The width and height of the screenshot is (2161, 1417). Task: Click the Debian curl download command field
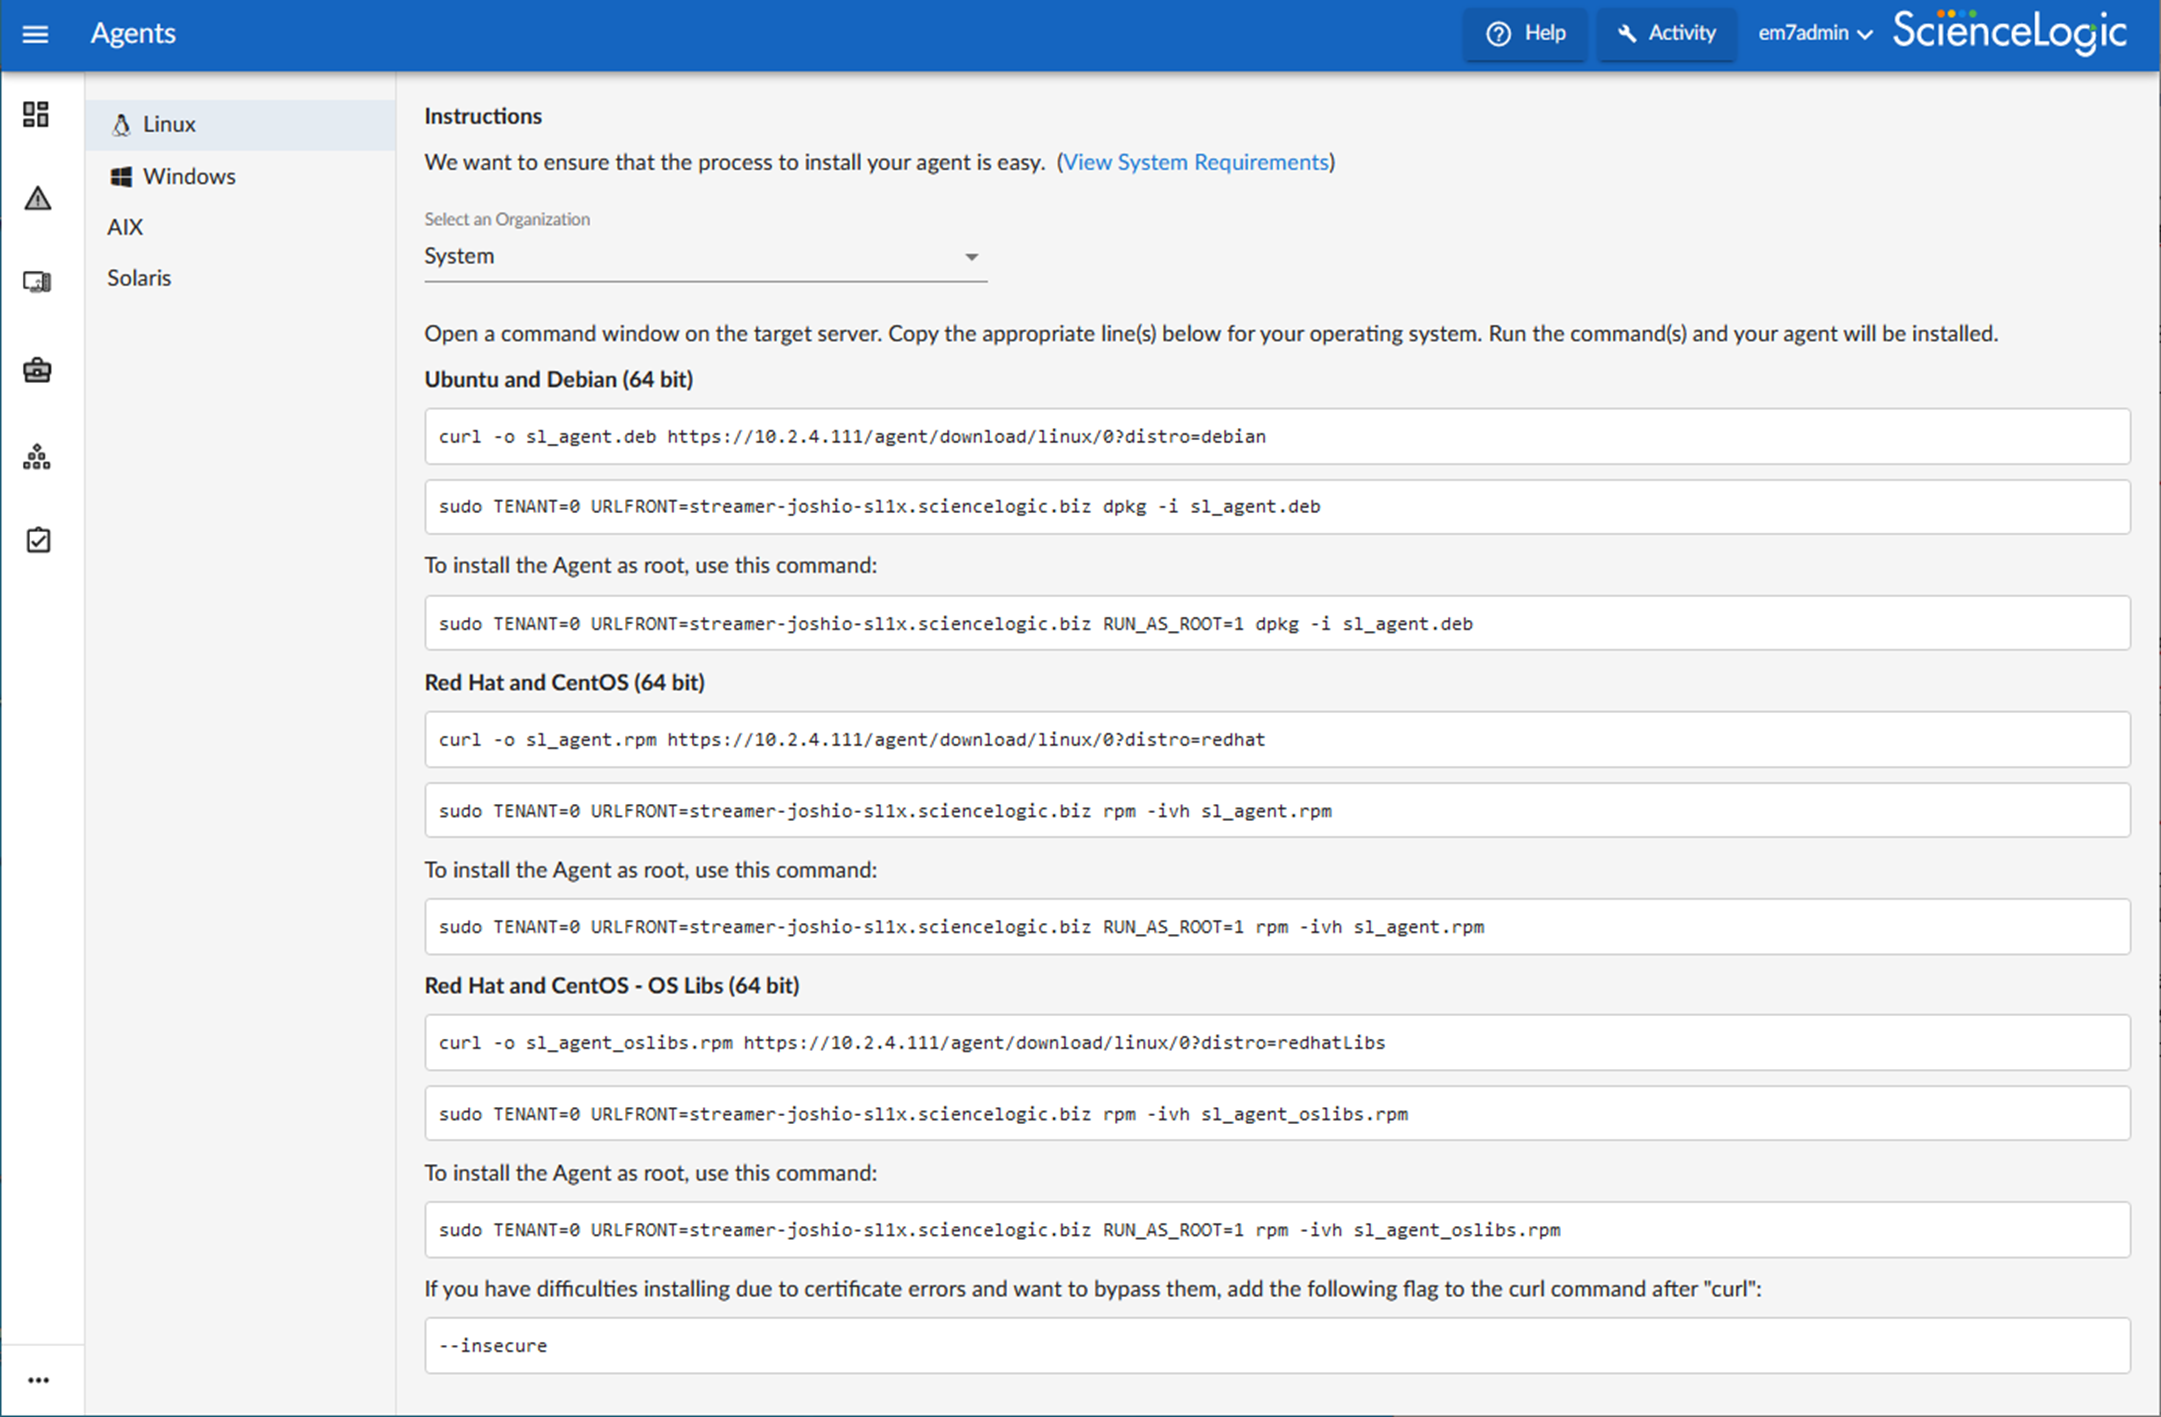(1276, 436)
